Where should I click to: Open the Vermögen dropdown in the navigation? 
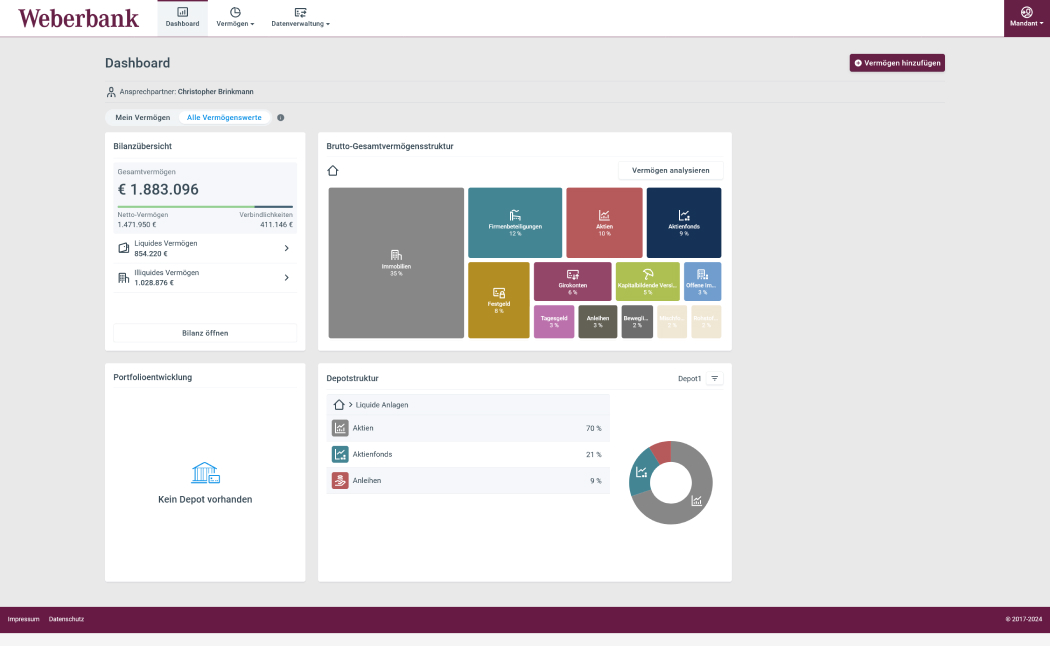[236, 17]
